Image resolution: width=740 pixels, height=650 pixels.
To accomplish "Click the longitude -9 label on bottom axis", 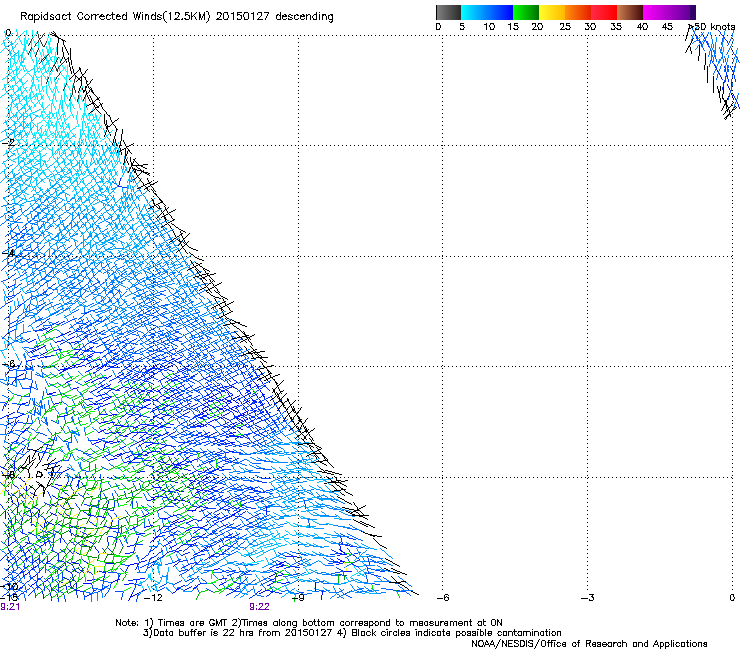I will [298, 598].
